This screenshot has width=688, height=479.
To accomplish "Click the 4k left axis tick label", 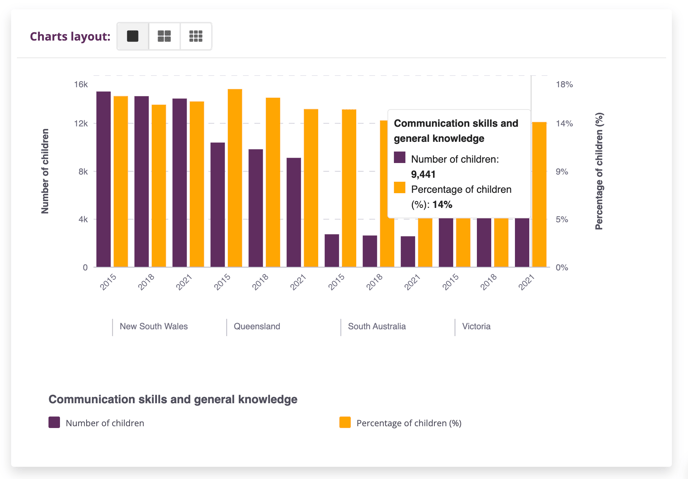I will [x=83, y=219].
